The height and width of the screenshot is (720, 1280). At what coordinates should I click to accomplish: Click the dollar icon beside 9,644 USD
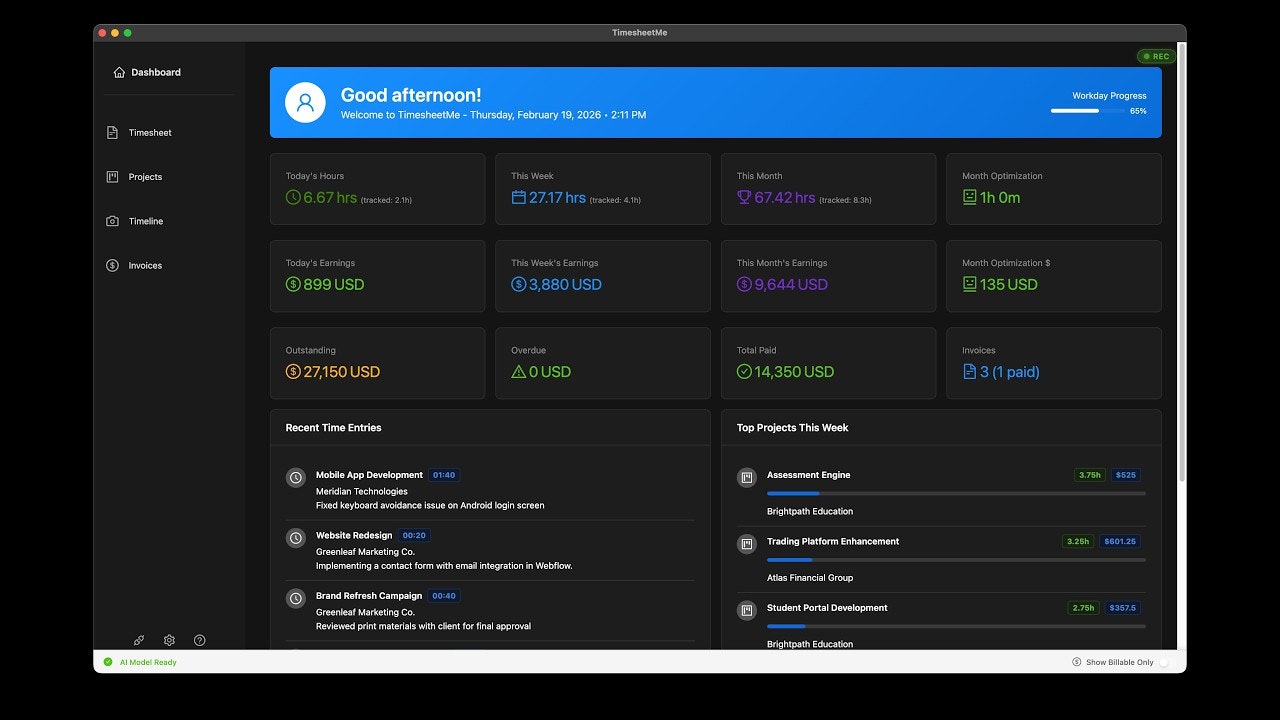click(x=744, y=285)
